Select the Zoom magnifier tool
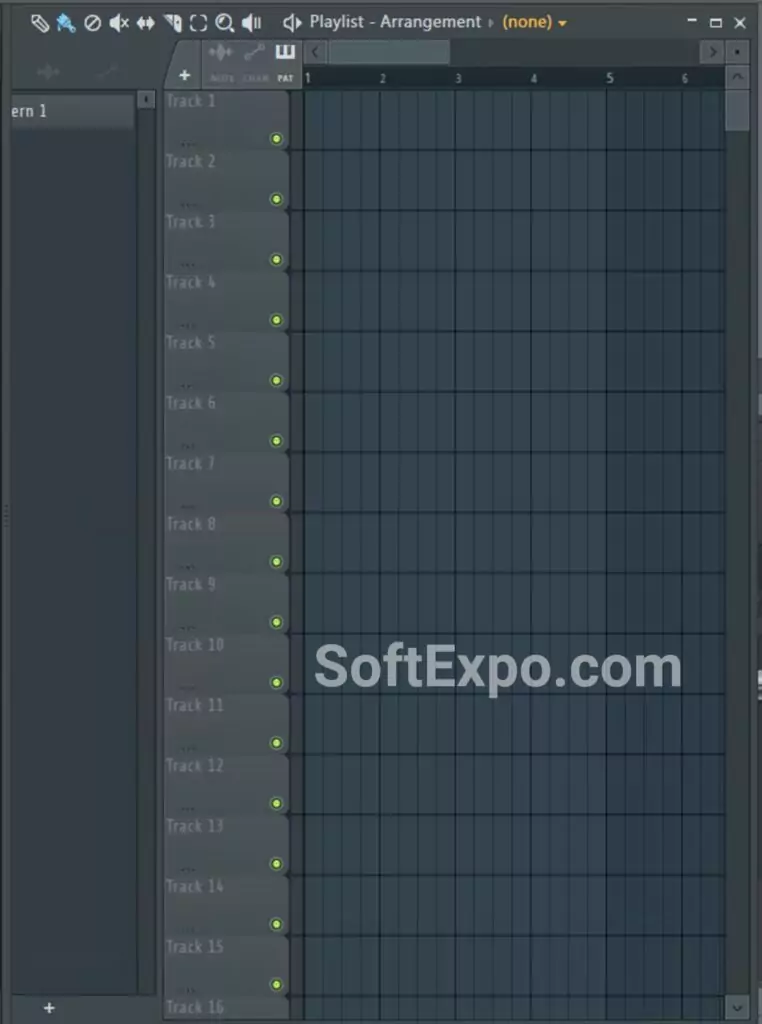This screenshot has width=762, height=1024. (x=225, y=23)
